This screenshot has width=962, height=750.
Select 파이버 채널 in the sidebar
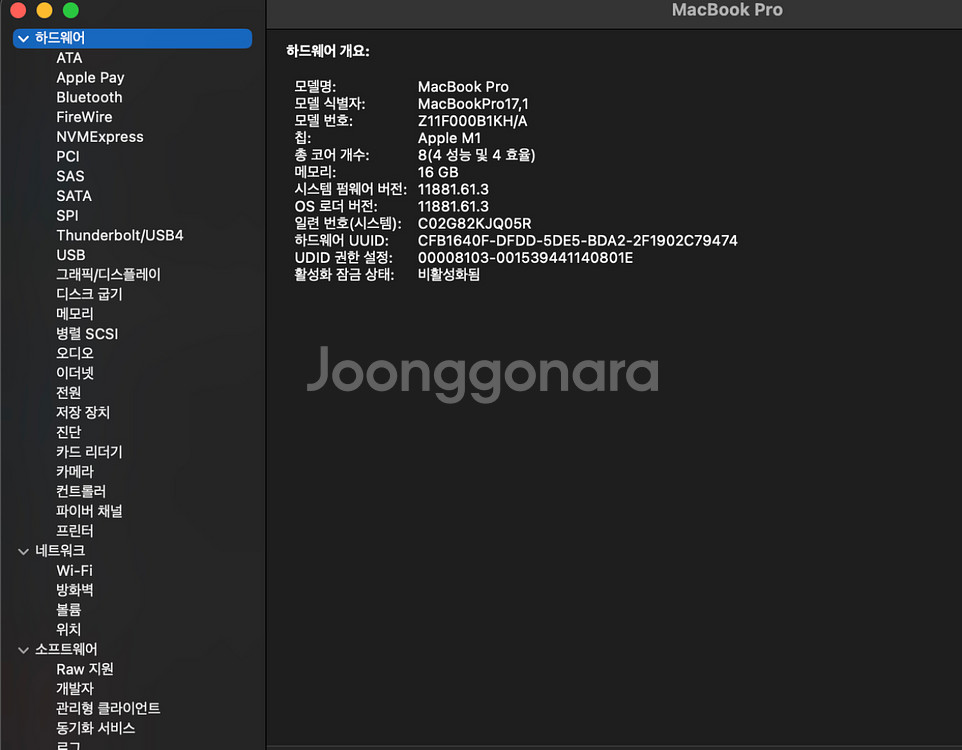[x=89, y=511]
